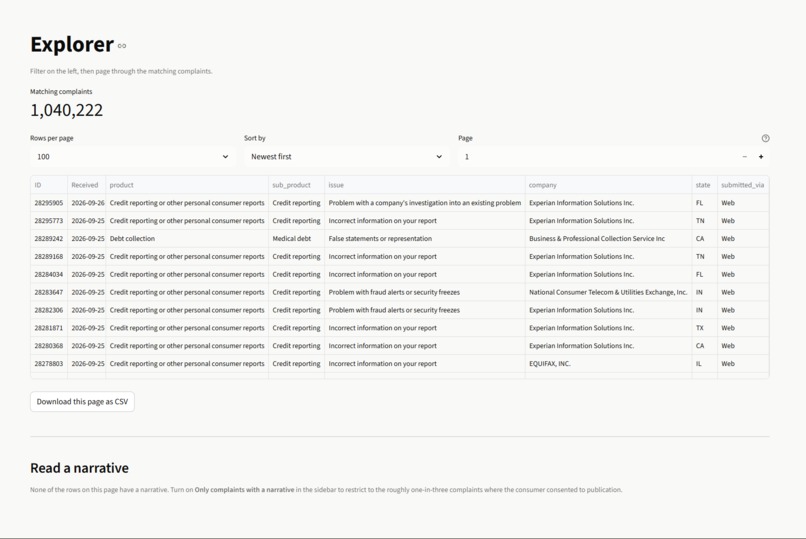
Task: Select cell with ID 28284034
Action: [x=49, y=274]
